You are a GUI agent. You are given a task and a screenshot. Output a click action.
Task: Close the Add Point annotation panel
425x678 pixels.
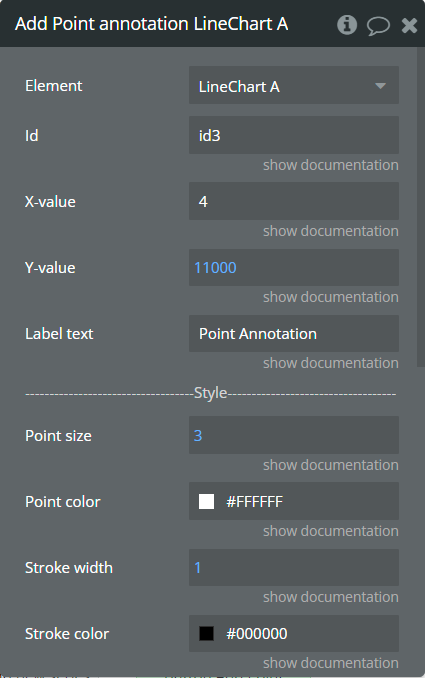(409, 26)
